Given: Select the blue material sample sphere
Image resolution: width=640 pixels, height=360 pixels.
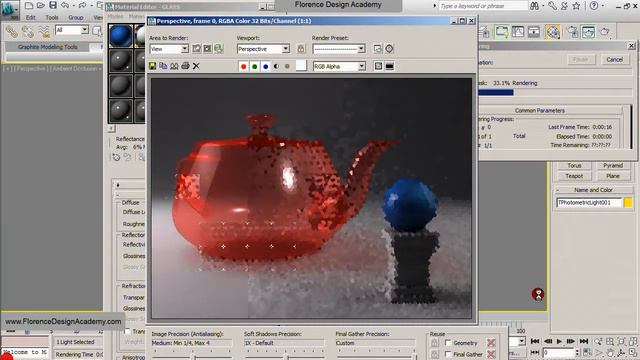Looking at the screenshot, I should click(120, 36).
